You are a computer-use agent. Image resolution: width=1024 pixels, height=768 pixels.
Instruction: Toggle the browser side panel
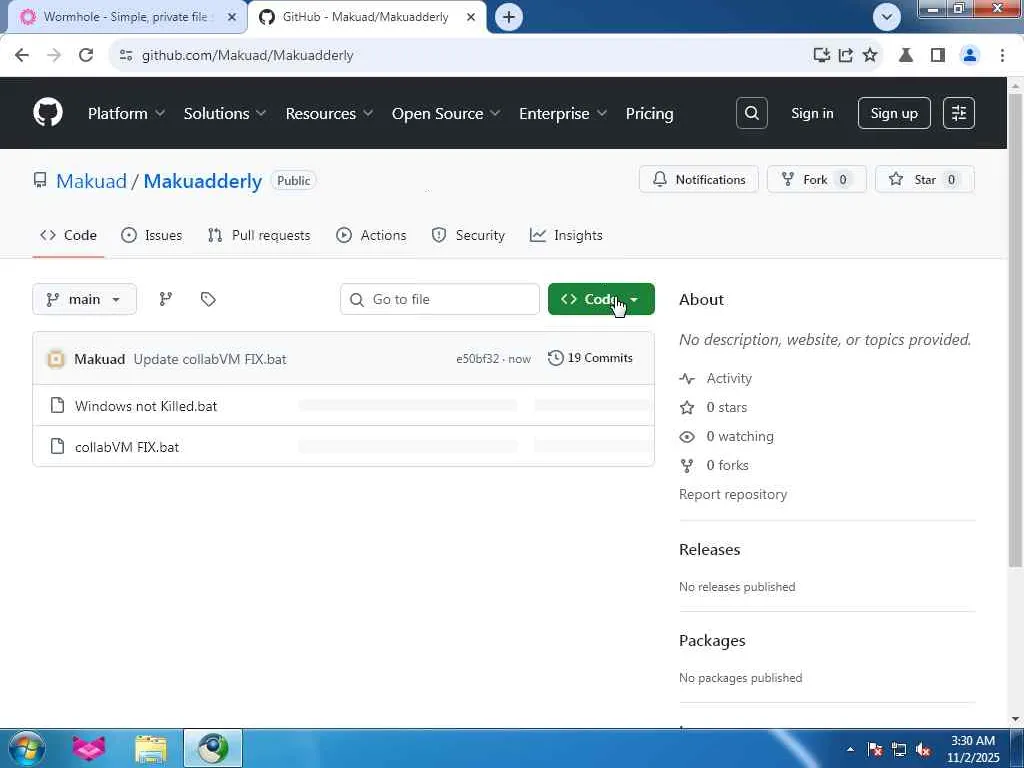(938, 55)
